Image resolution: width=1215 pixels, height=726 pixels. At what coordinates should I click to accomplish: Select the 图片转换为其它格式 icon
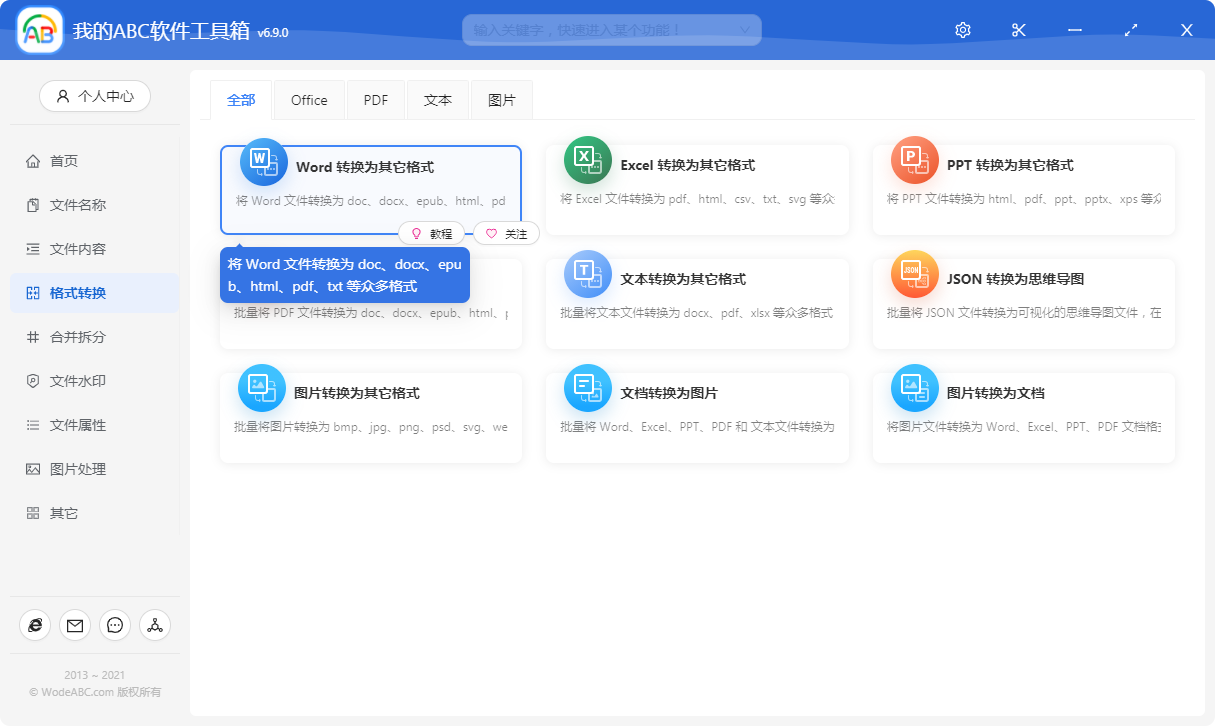[x=261, y=388]
